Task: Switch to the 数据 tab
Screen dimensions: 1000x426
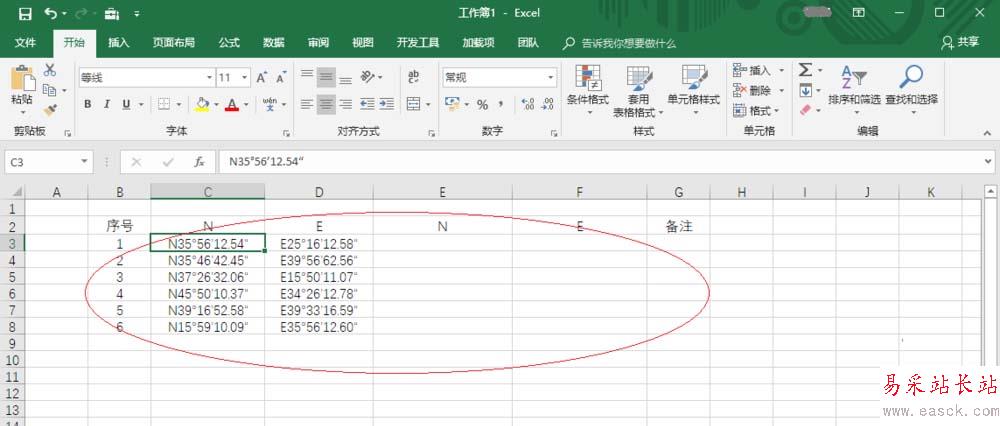Action: coord(274,43)
